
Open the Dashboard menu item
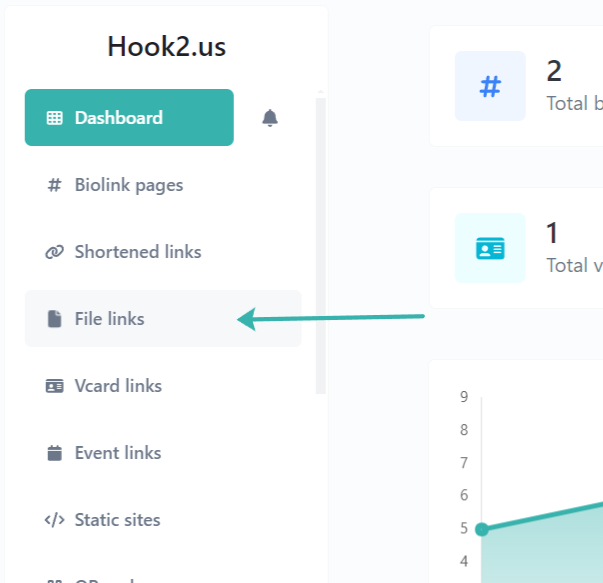tap(129, 118)
